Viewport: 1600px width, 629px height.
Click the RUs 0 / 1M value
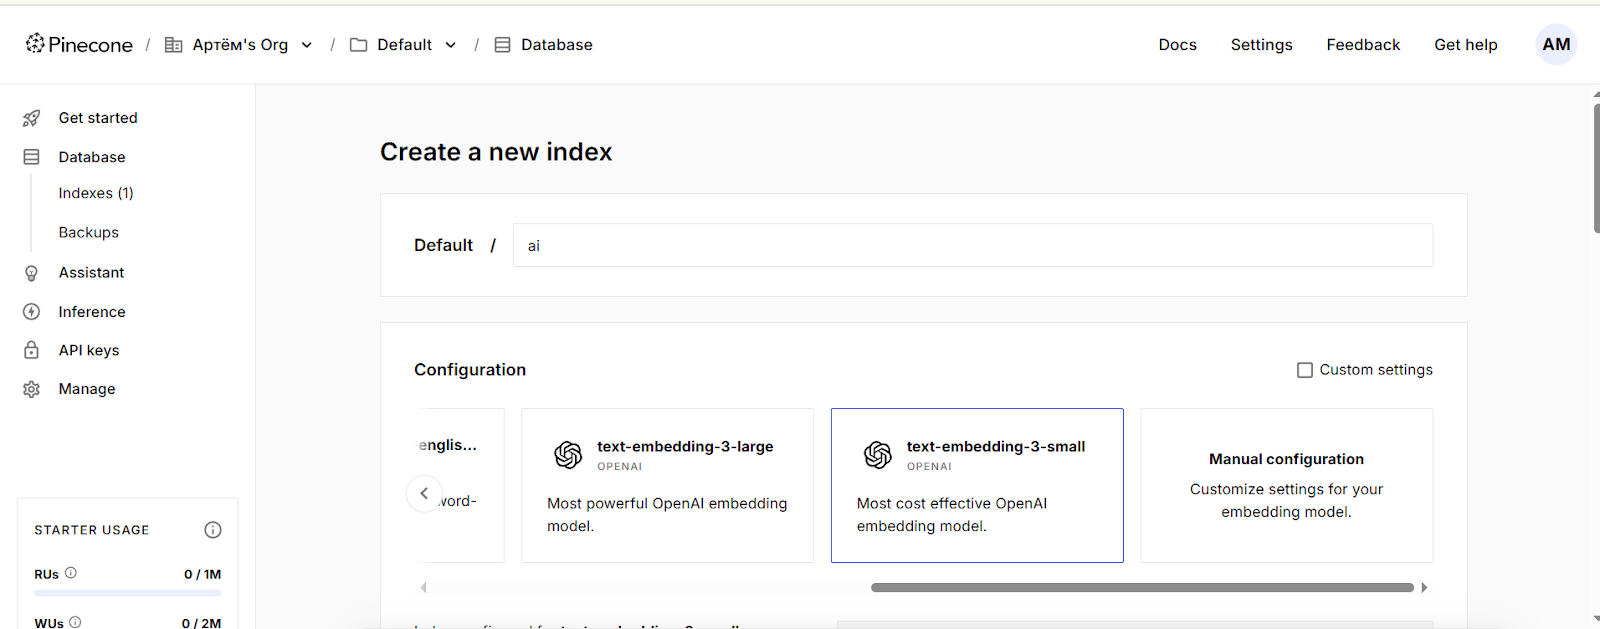202,574
